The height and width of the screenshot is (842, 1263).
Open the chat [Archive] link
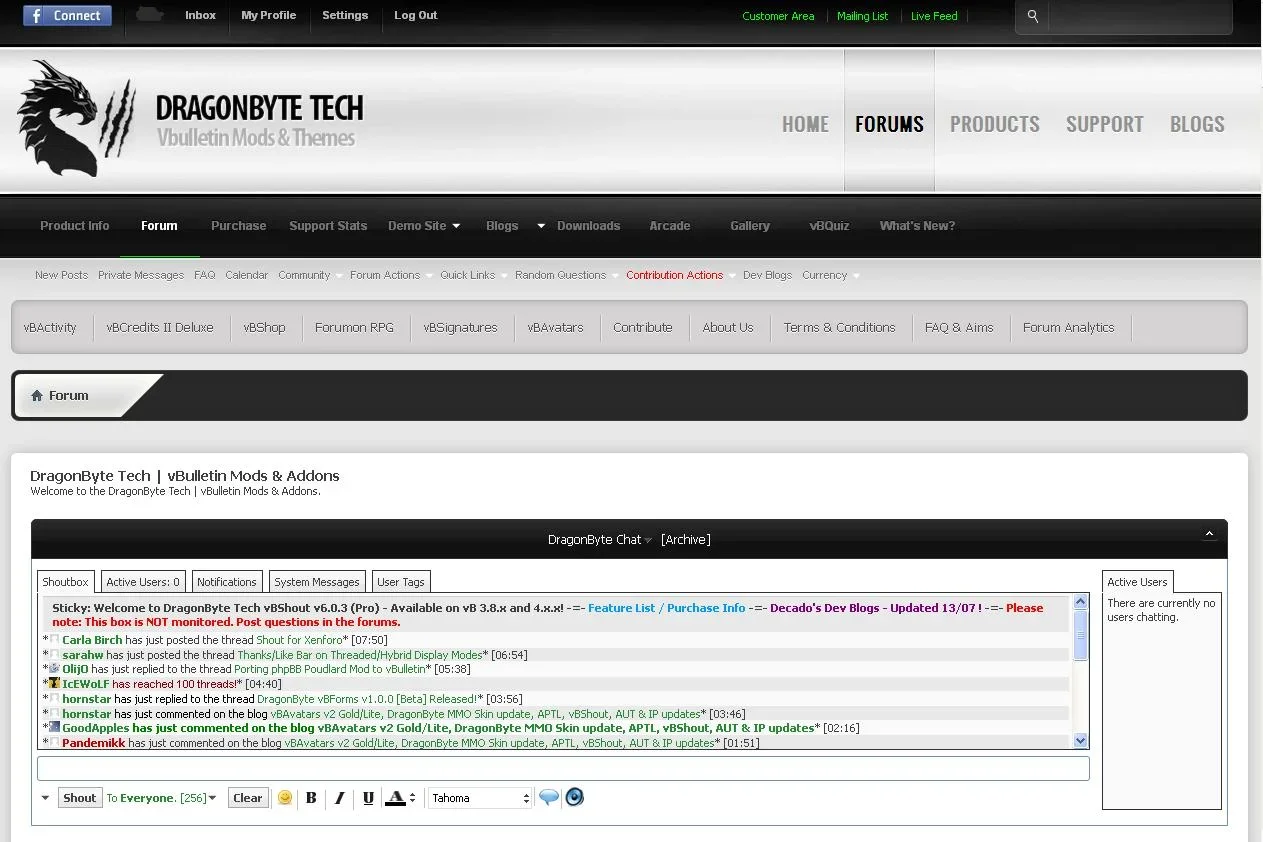click(x=686, y=540)
